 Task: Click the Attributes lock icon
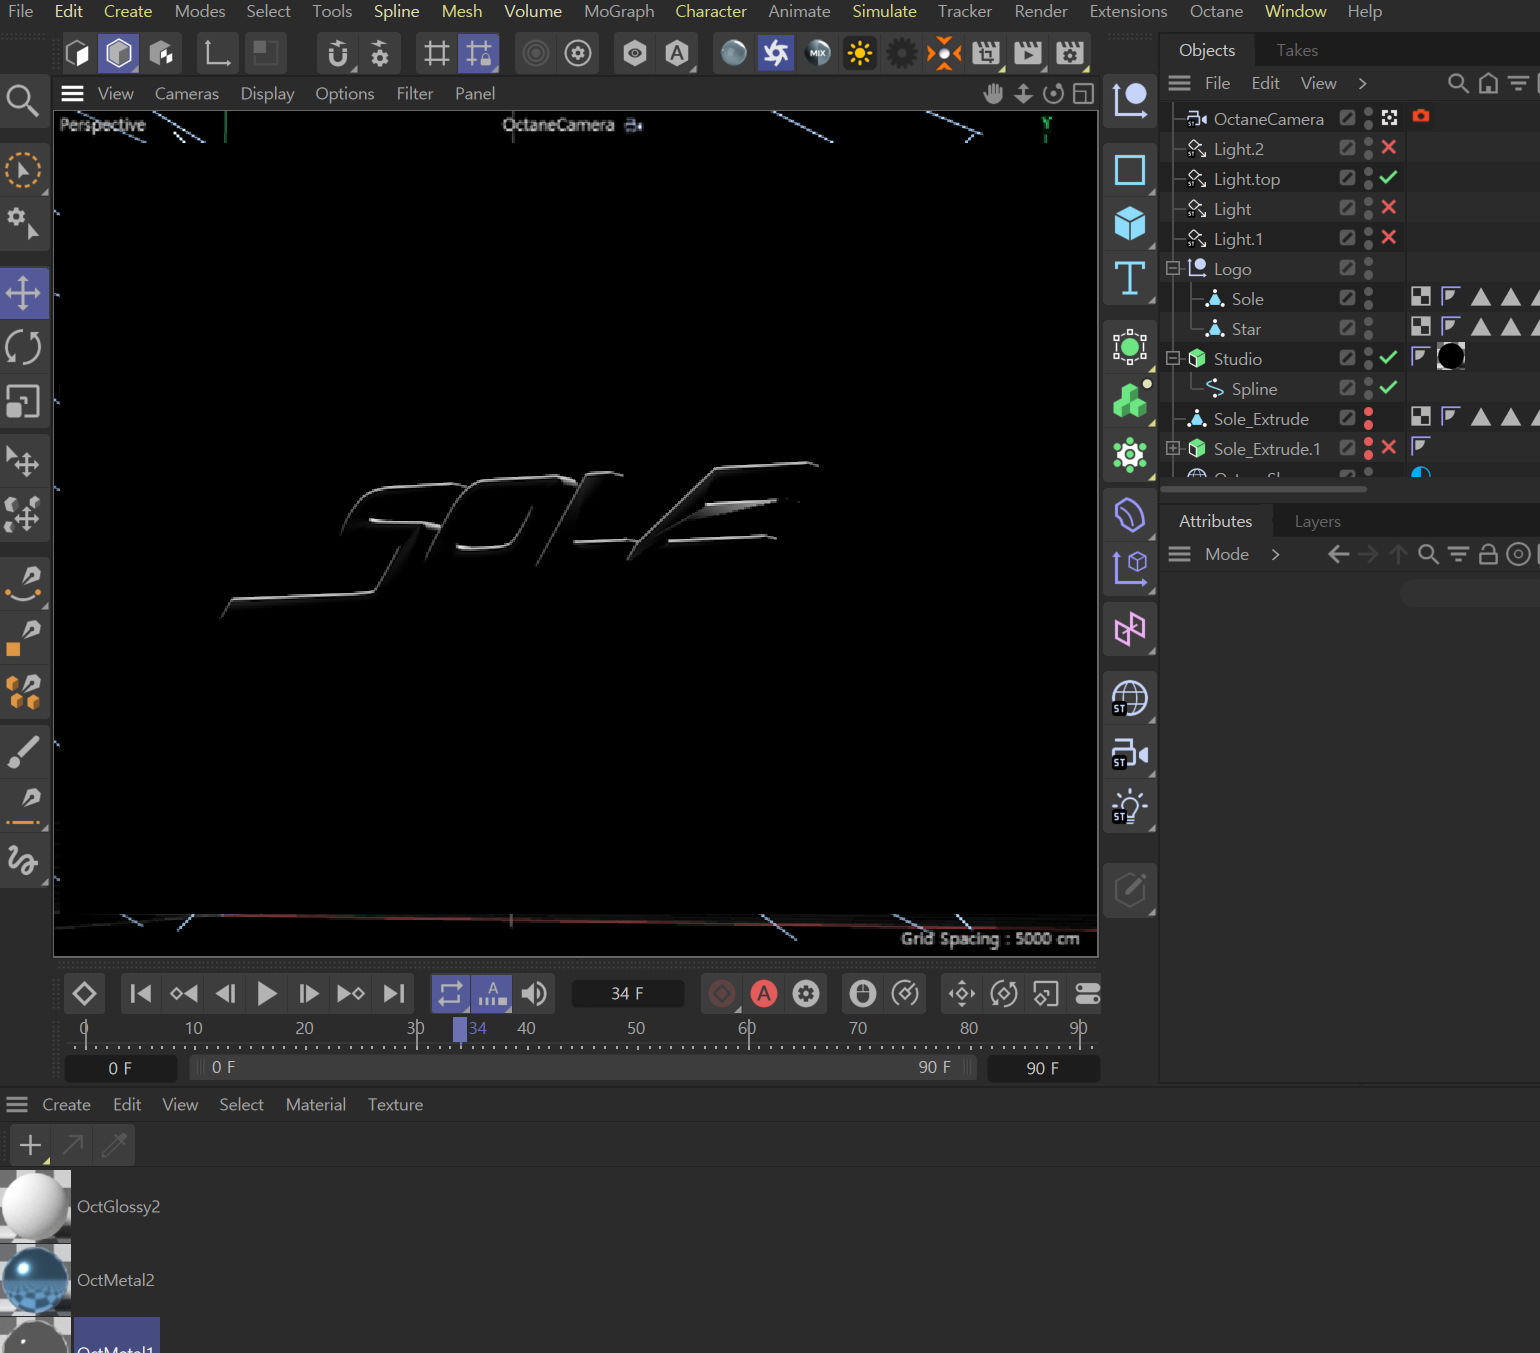point(1488,554)
